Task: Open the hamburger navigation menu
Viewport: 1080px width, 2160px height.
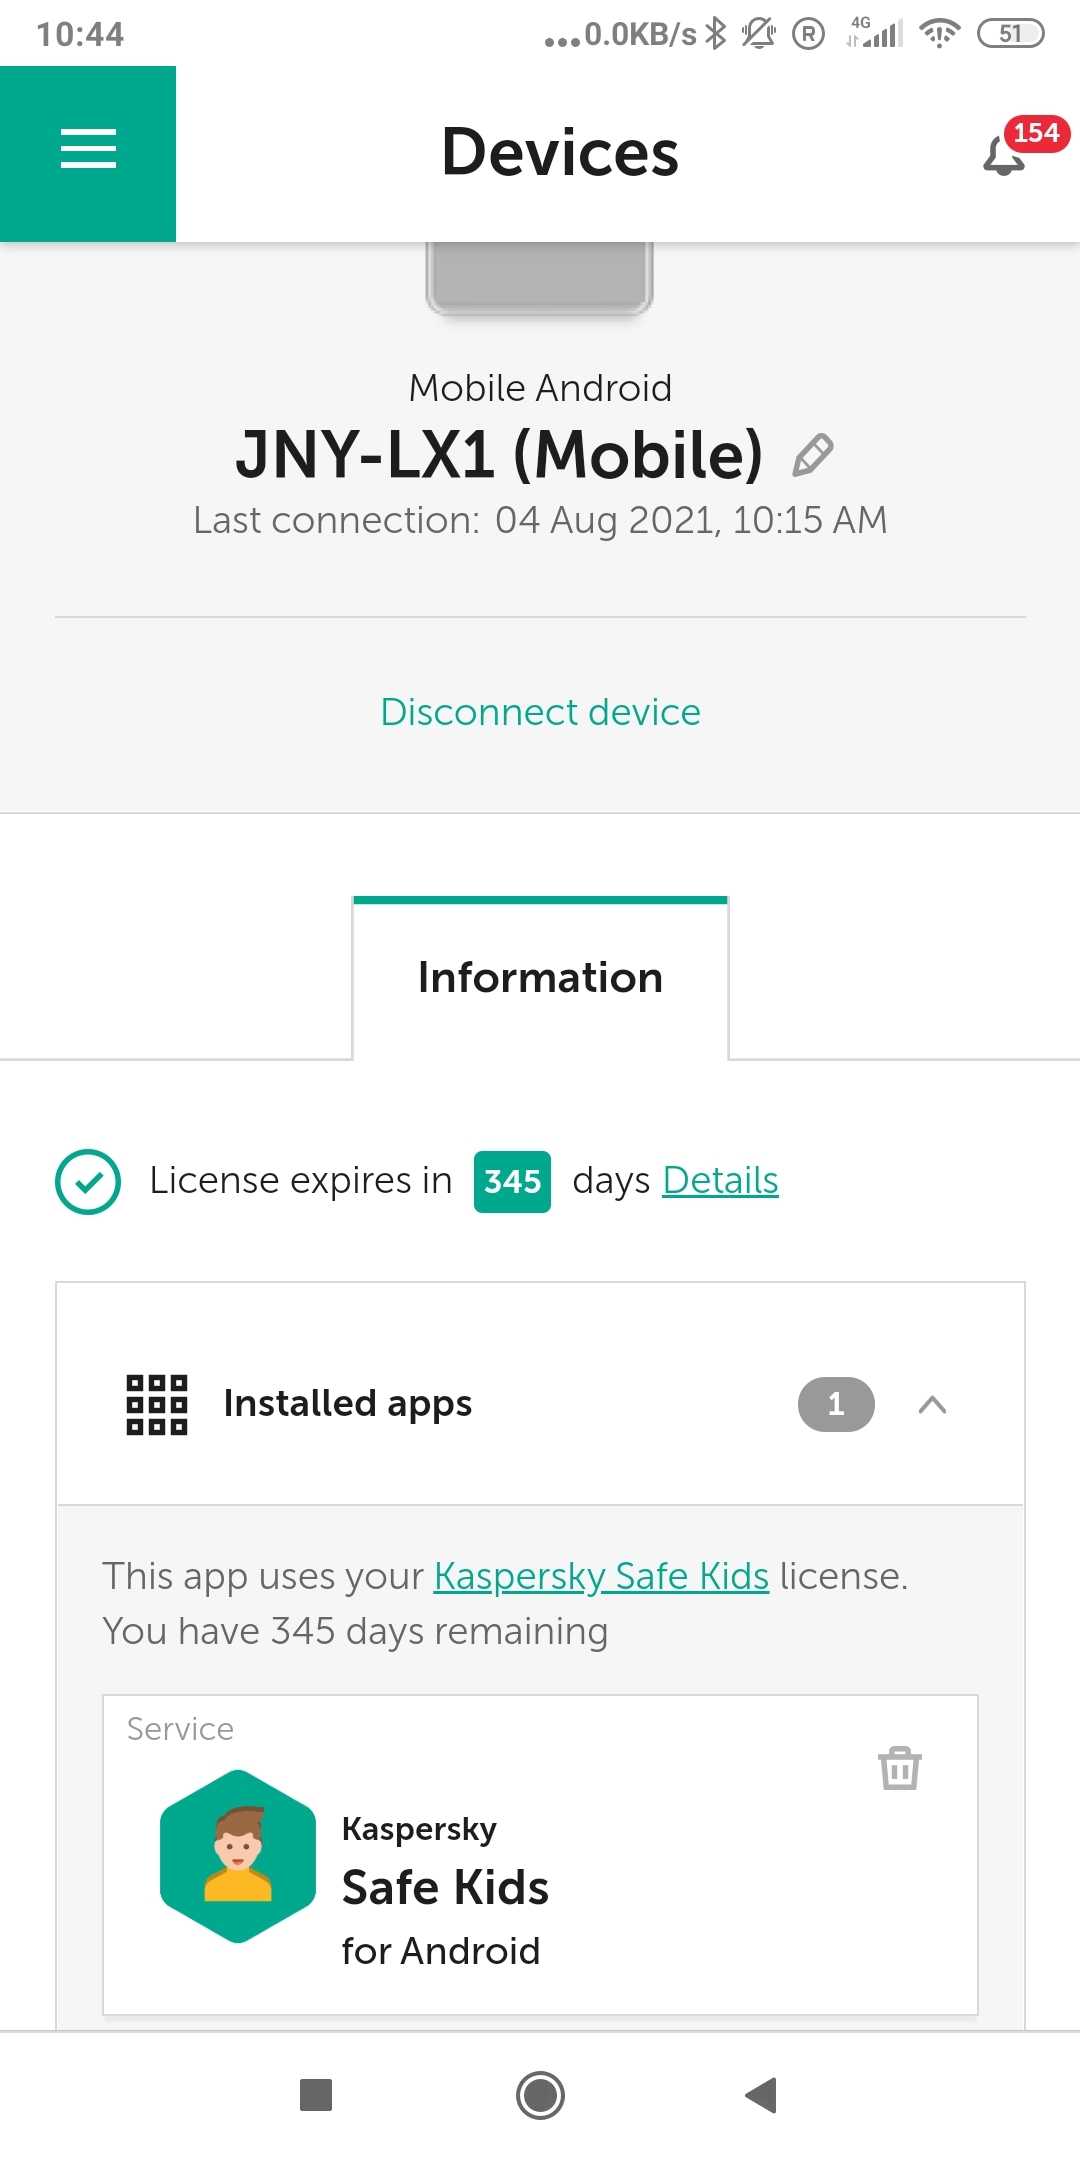Action: coord(88,150)
